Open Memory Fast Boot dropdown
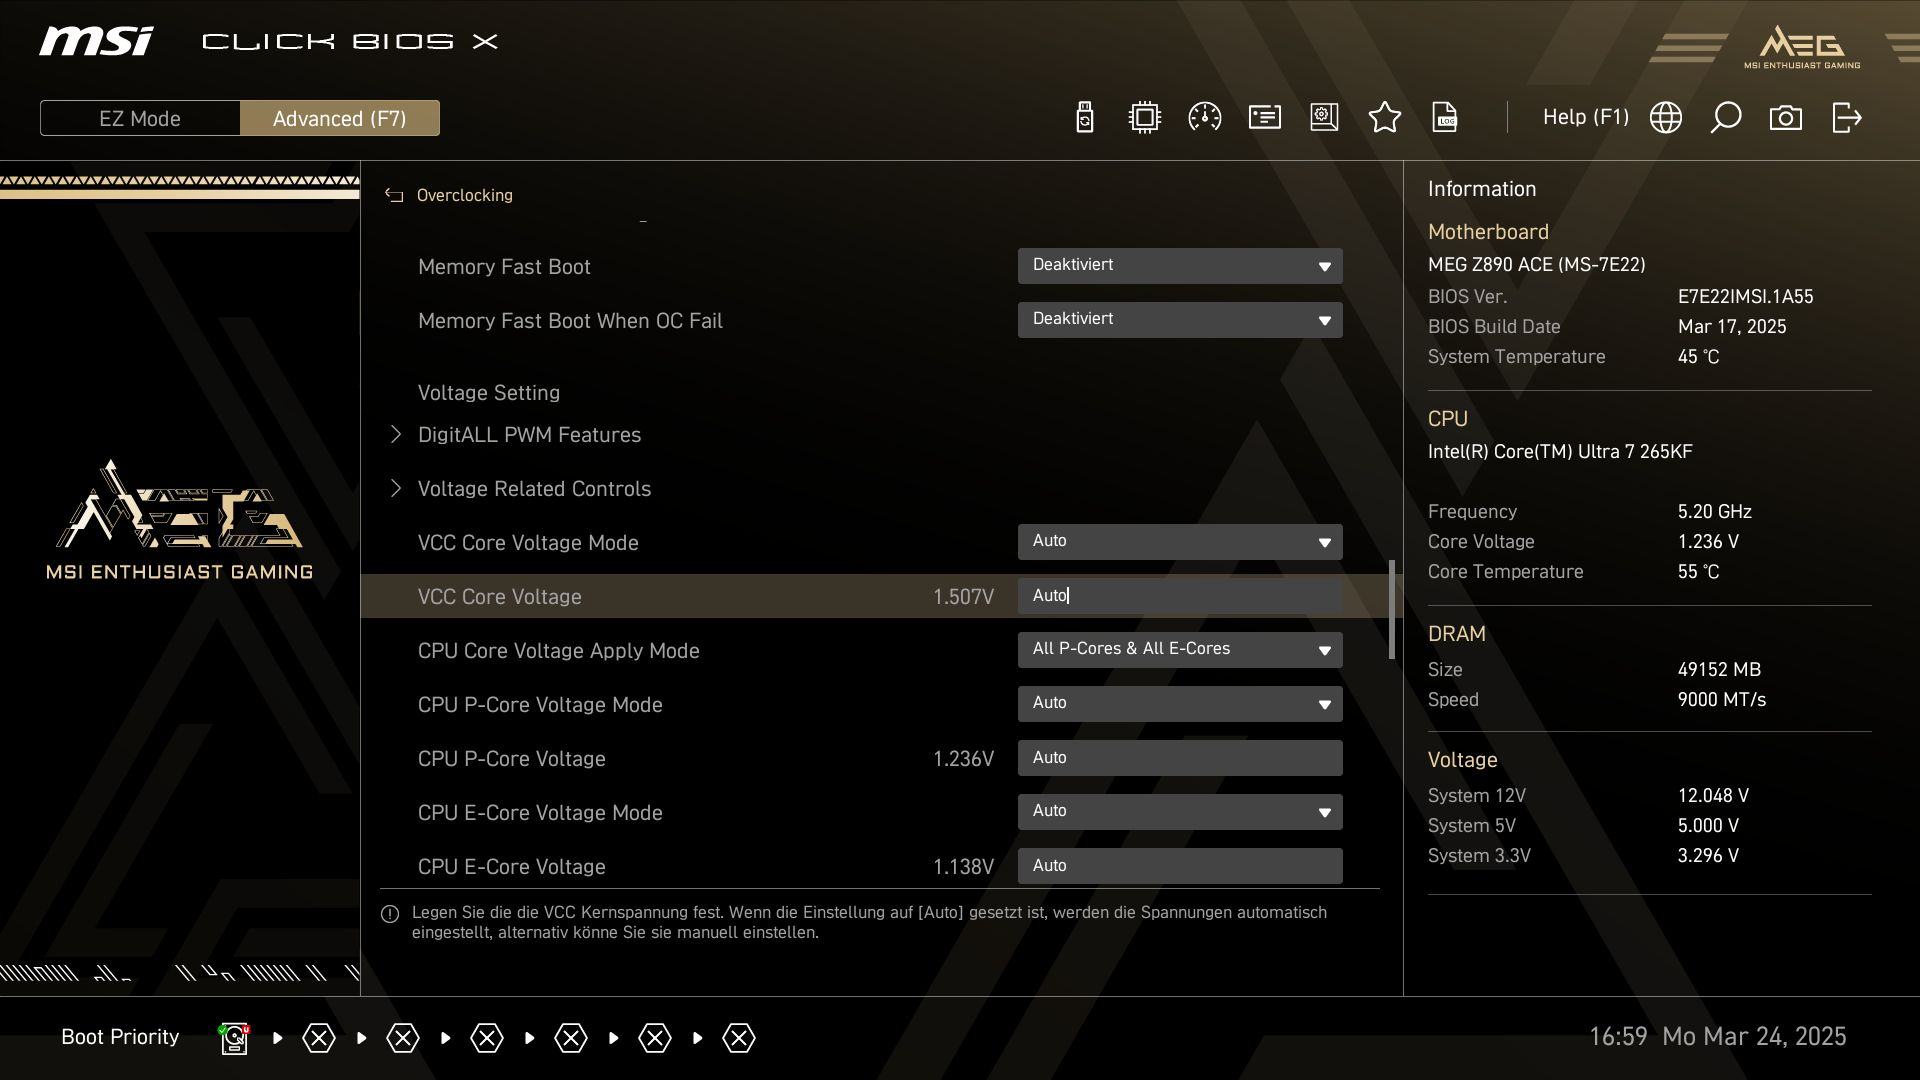The image size is (1920, 1080). (x=1179, y=266)
